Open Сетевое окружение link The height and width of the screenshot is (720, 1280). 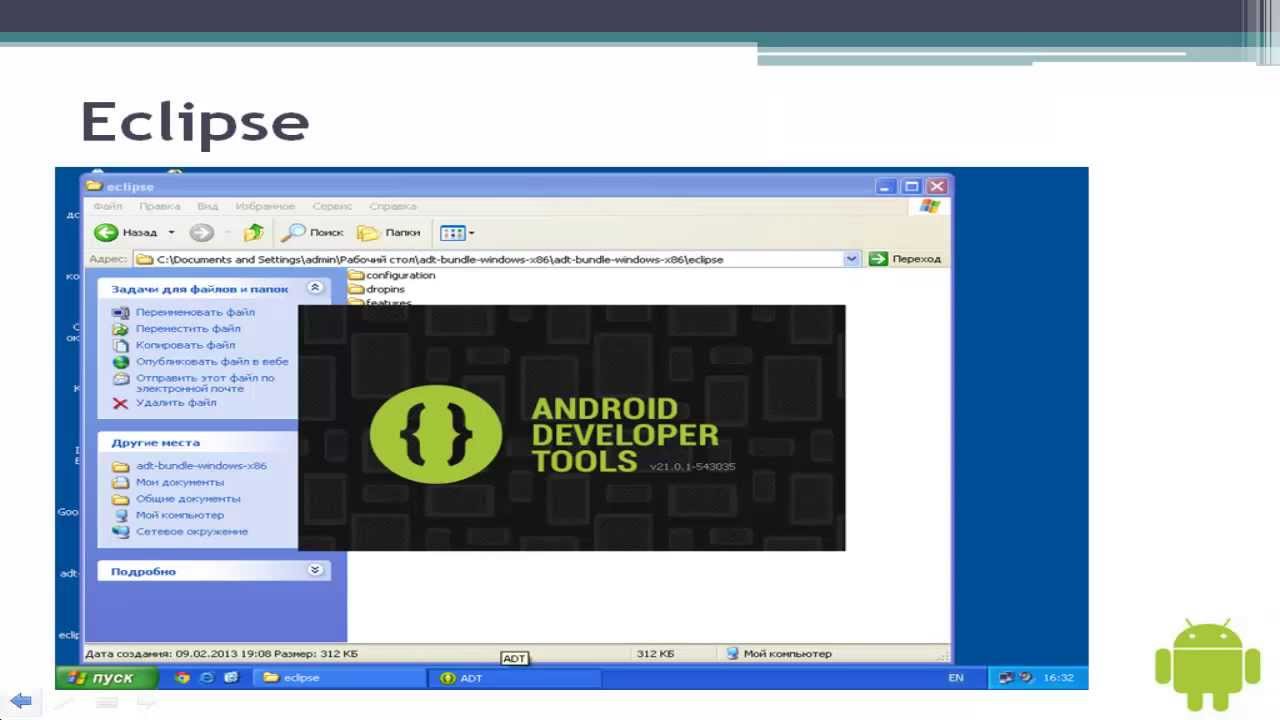(192, 531)
